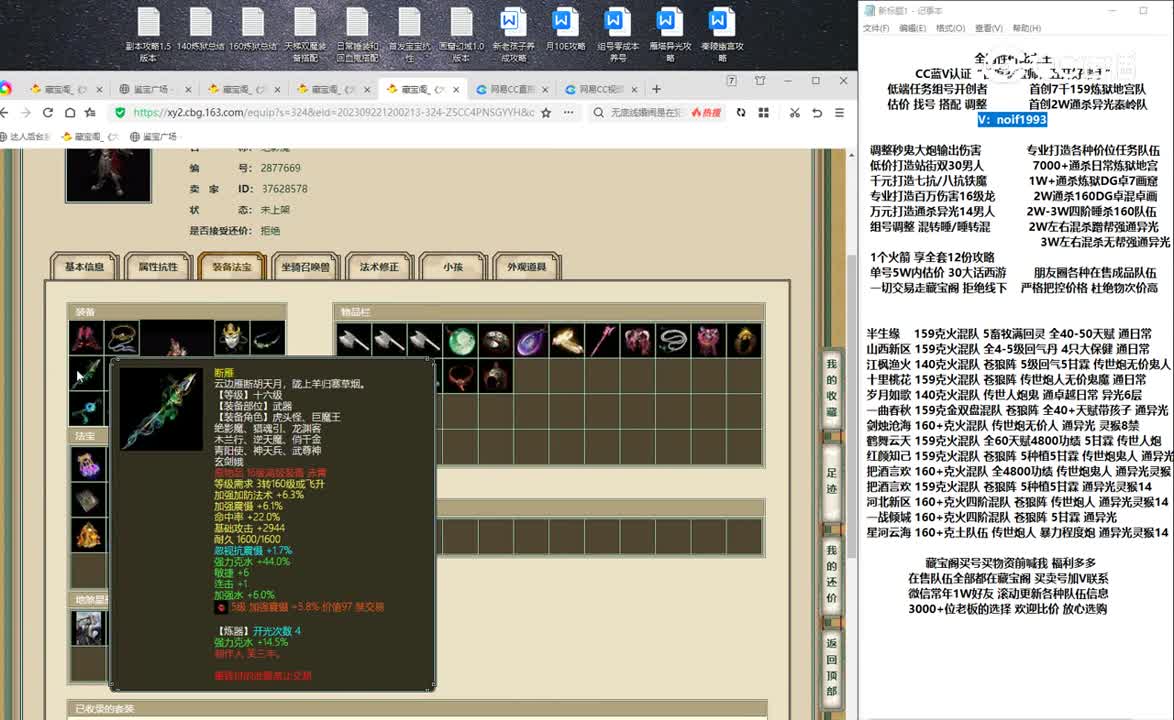Switch to the 小孩 tab
1174x720 pixels.
[x=453, y=266]
